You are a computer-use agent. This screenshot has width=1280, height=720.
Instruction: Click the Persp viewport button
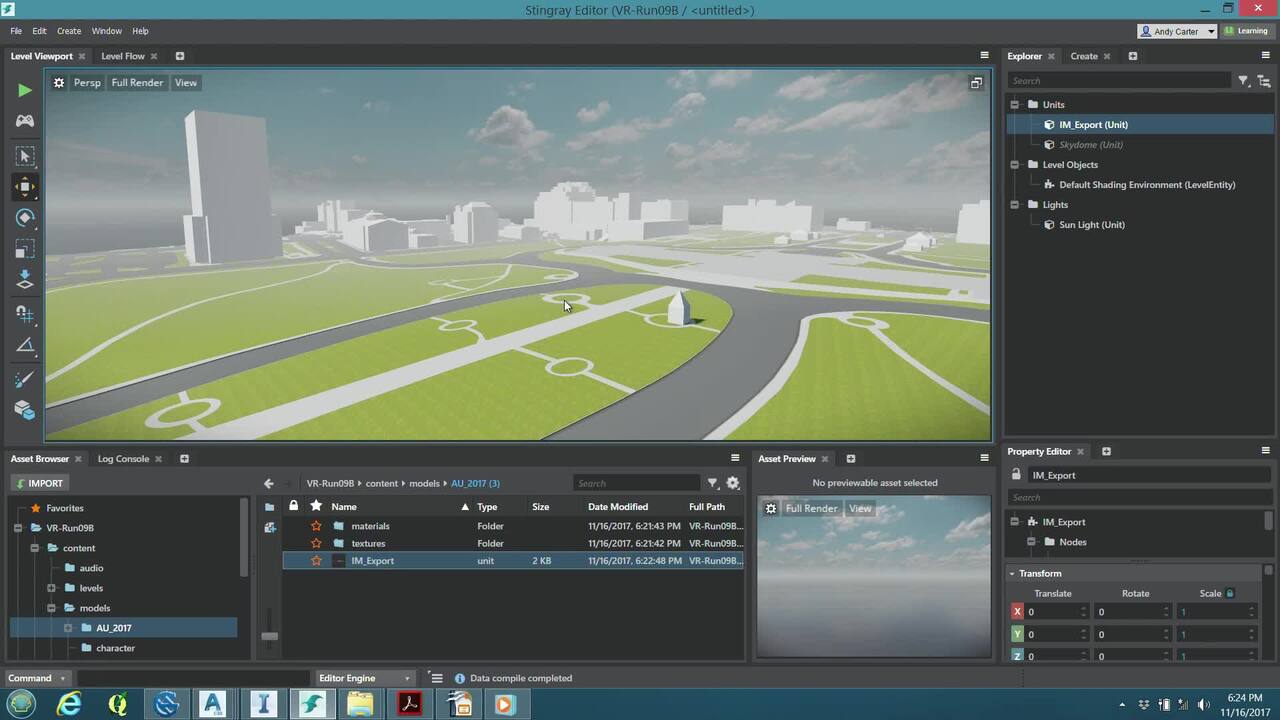[87, 83]
